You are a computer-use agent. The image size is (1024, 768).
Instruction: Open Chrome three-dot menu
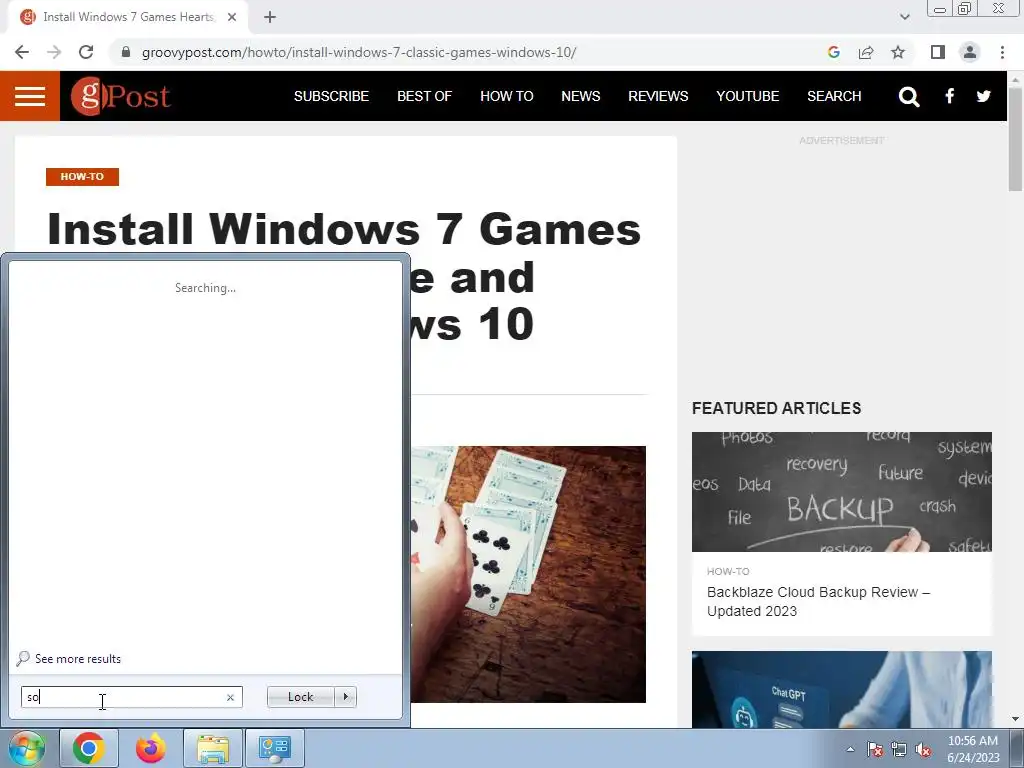click(1002, 52)
